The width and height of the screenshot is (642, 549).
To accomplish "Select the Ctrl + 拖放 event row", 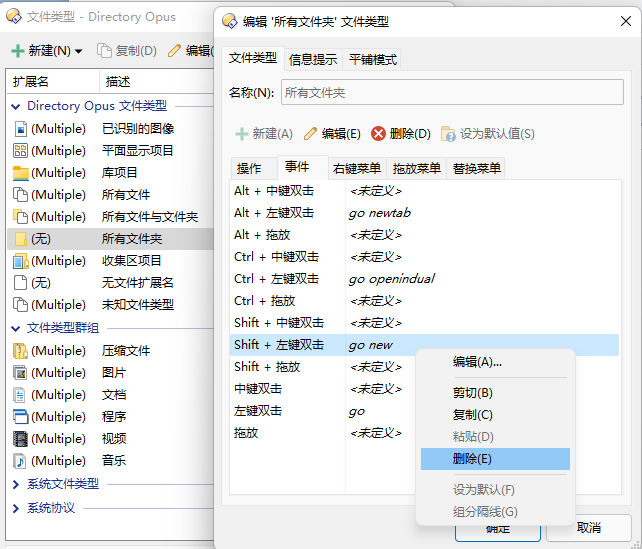I will coord(424,301).
